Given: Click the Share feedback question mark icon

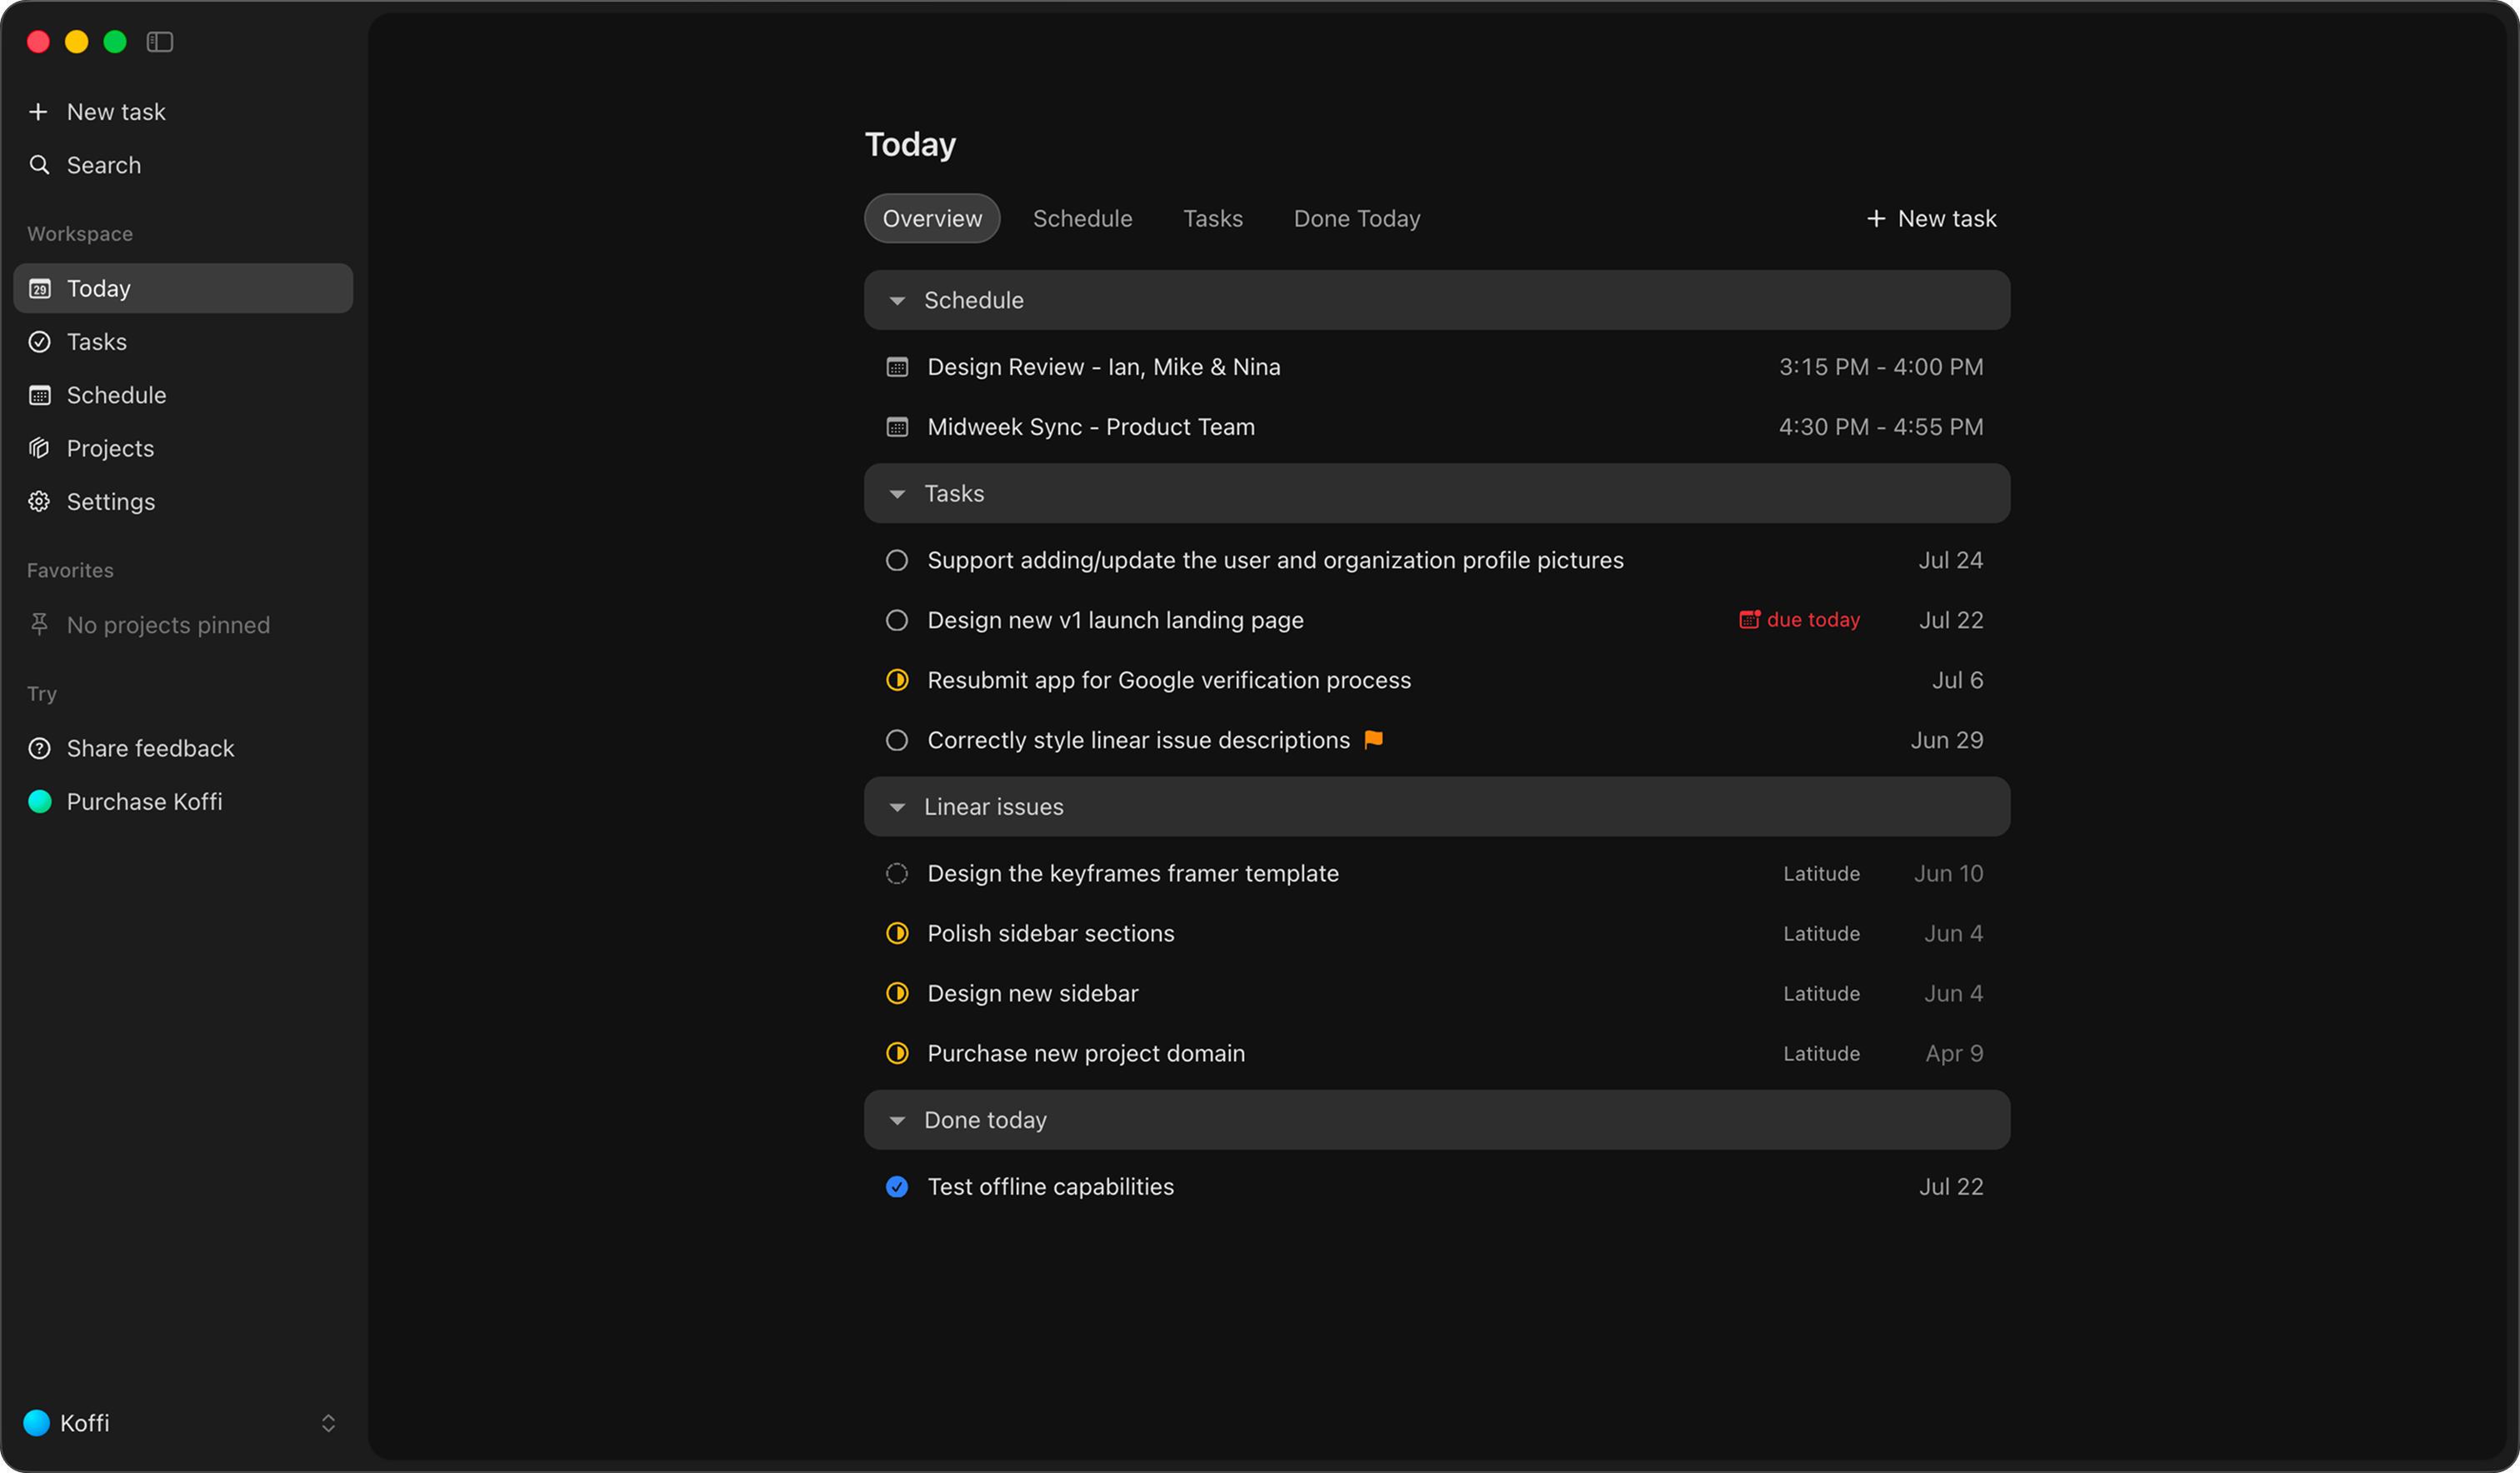Looking at the screenshot, I should pos(39,748).
